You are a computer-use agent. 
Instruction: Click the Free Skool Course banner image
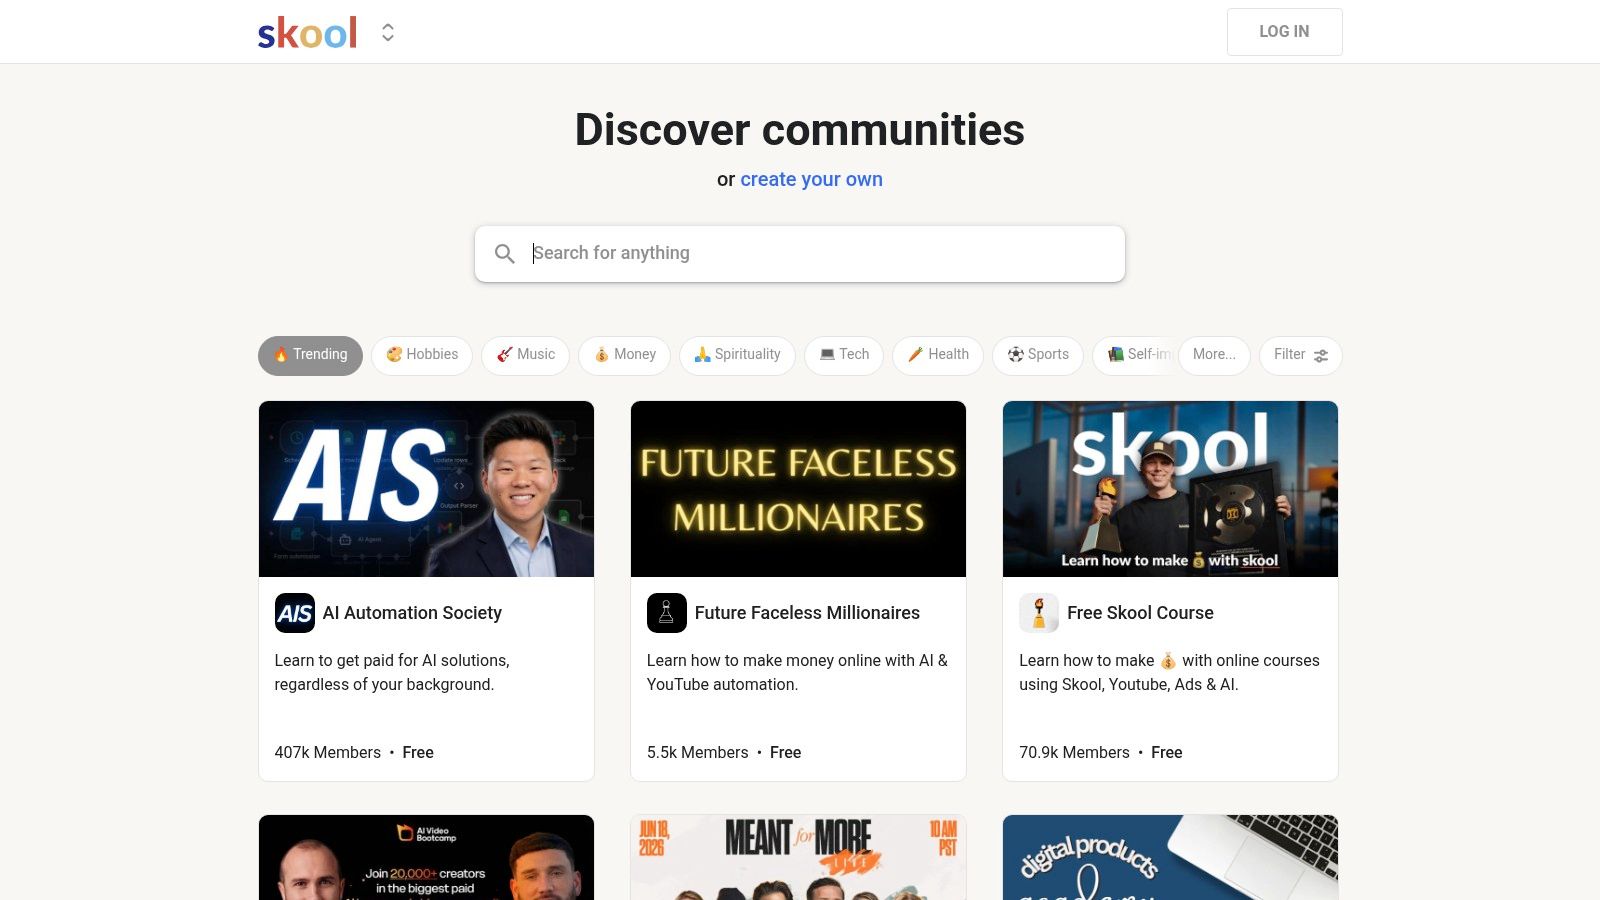[1170, 489]
